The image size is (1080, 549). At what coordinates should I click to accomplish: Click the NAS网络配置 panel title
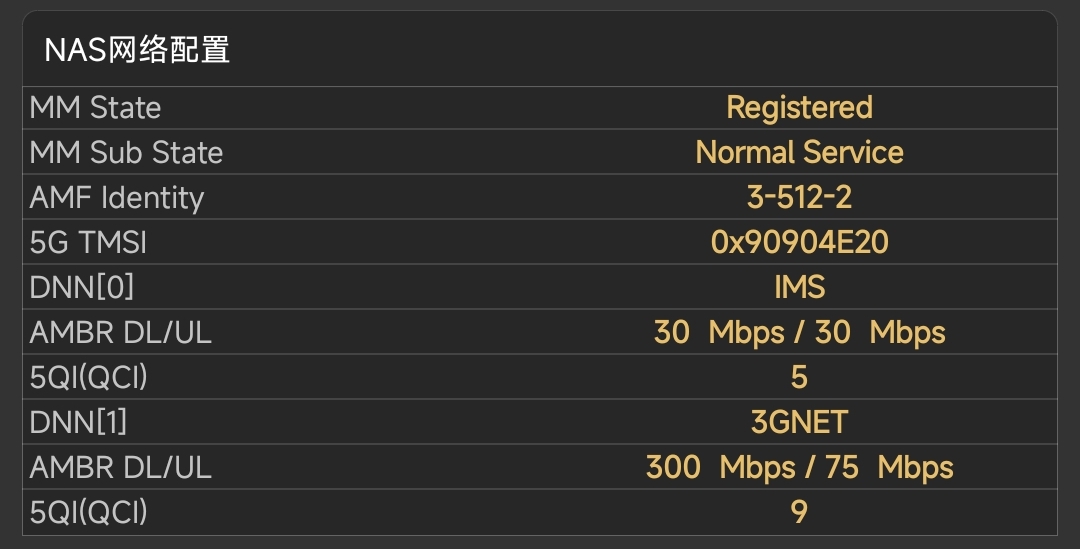point(138,50)
